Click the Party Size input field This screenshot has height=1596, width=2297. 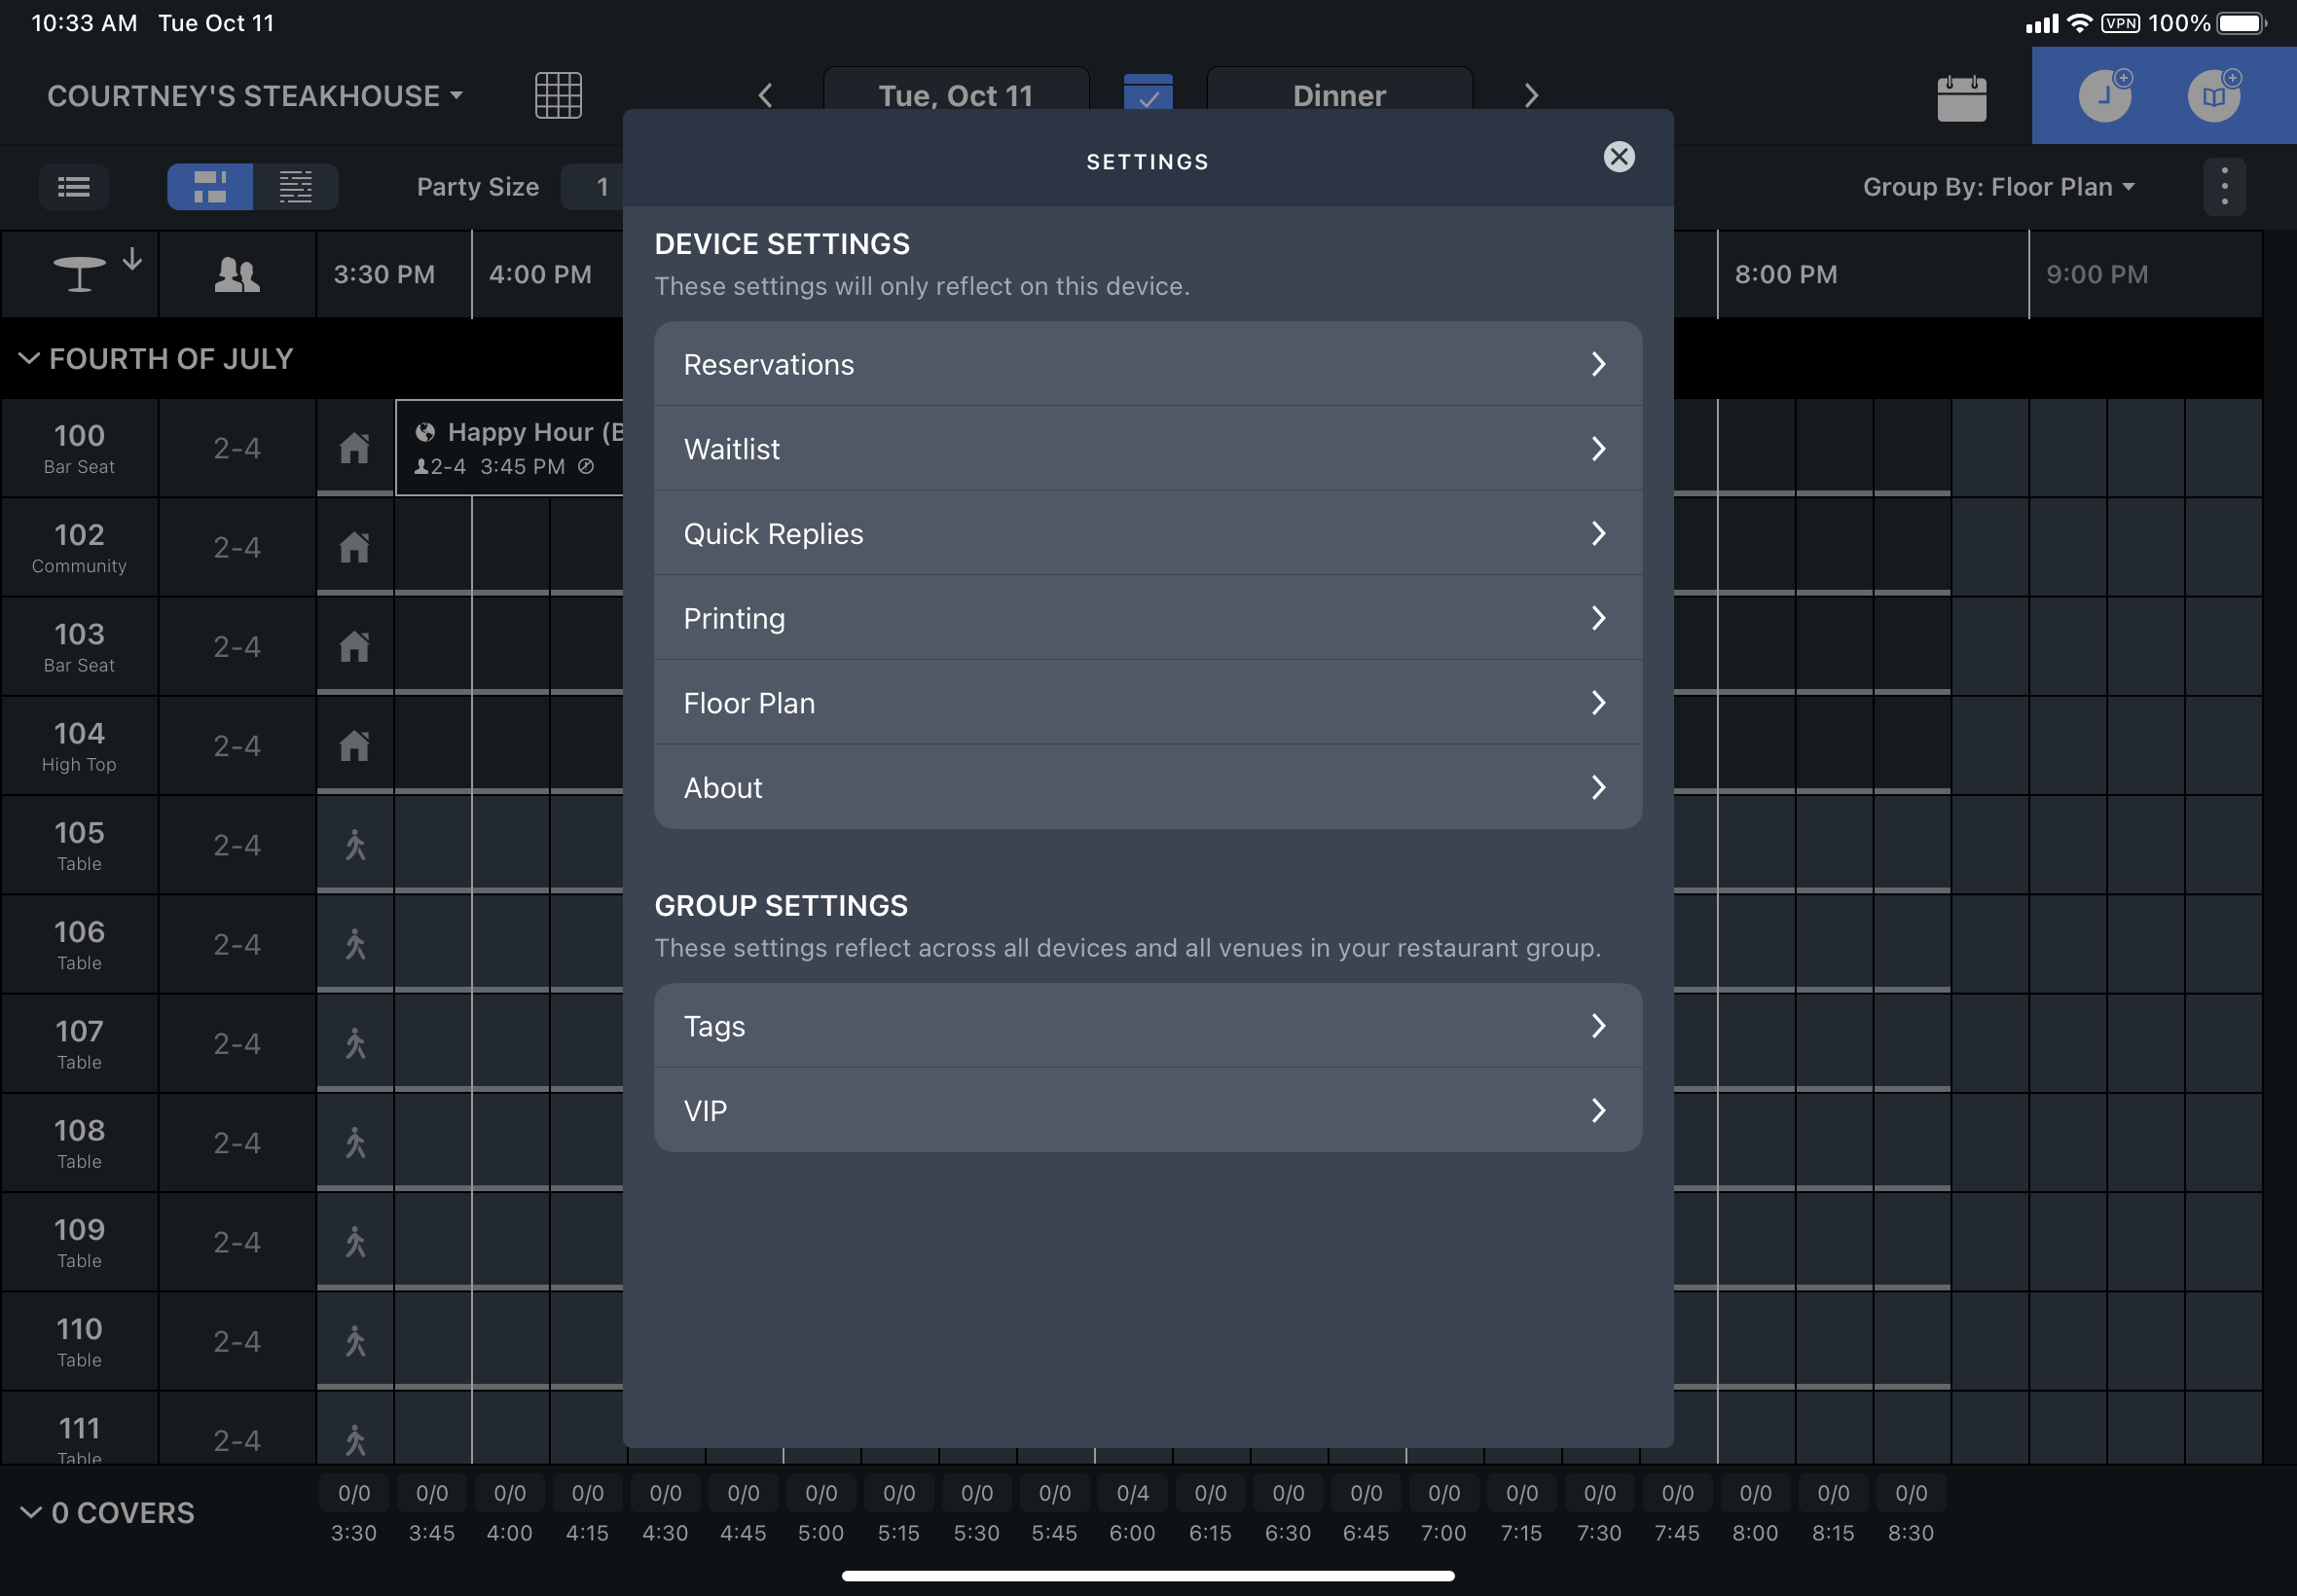[x=594, y=187]
